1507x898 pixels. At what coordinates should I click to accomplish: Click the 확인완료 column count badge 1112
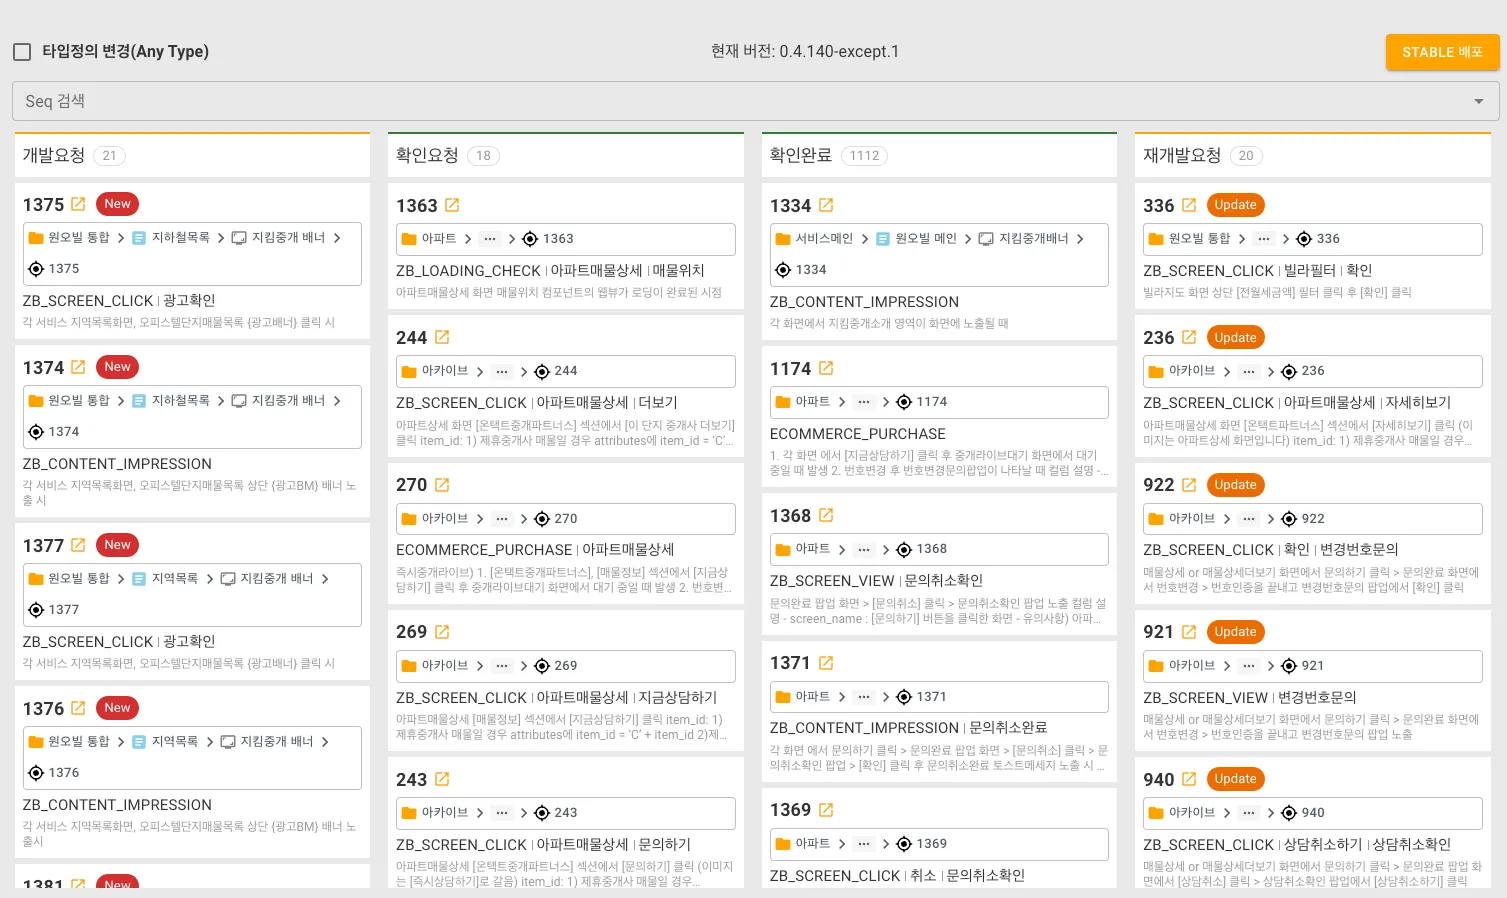[864, 156]
